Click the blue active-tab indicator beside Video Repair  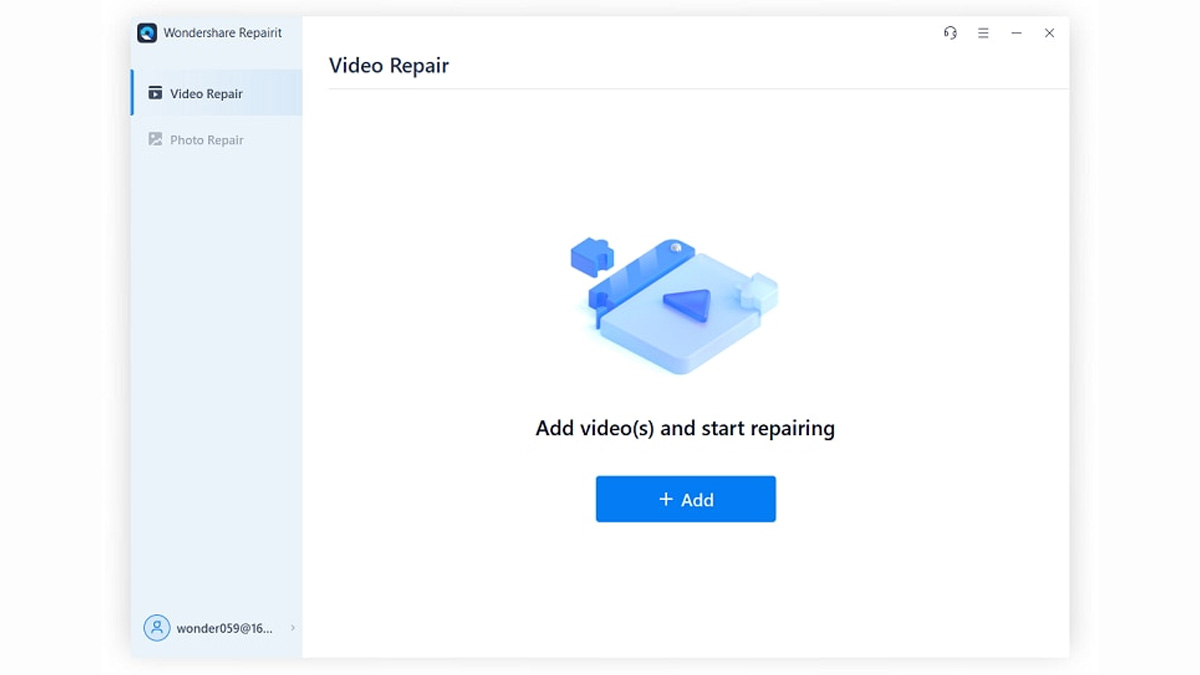point(131,93)
